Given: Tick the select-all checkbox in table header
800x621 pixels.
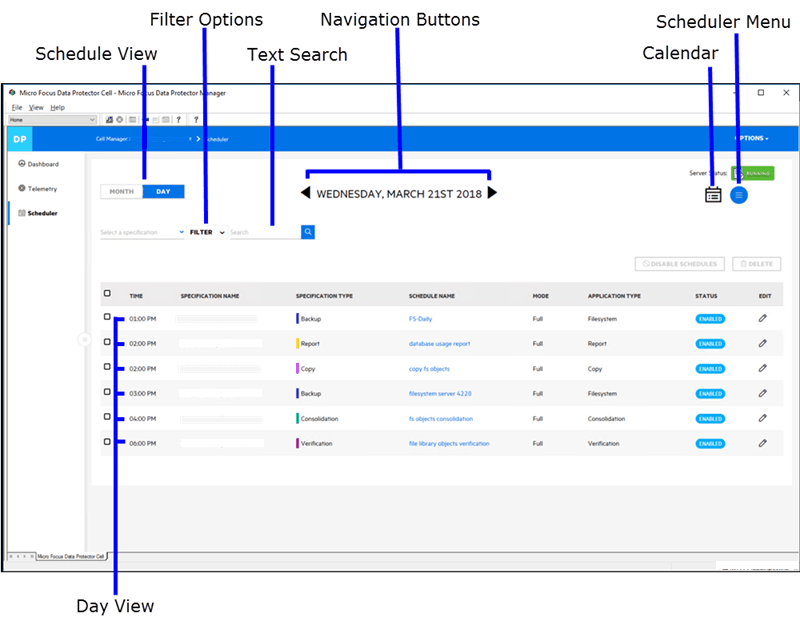Looking at the screenshot, I should [107, 293].
